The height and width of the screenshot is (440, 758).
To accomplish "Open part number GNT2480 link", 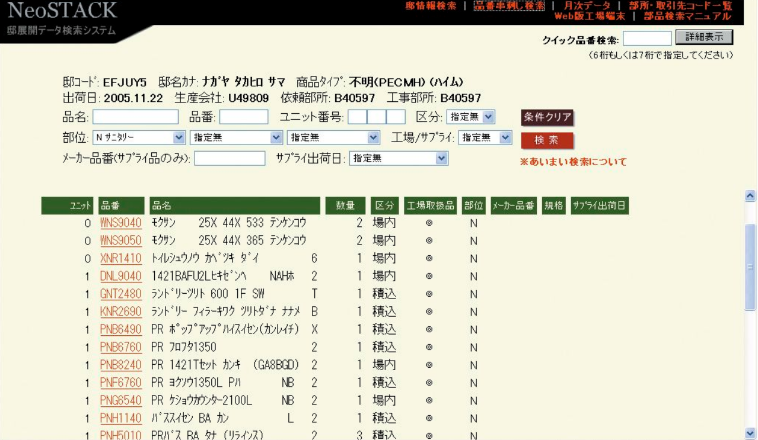I will [120, 294].
